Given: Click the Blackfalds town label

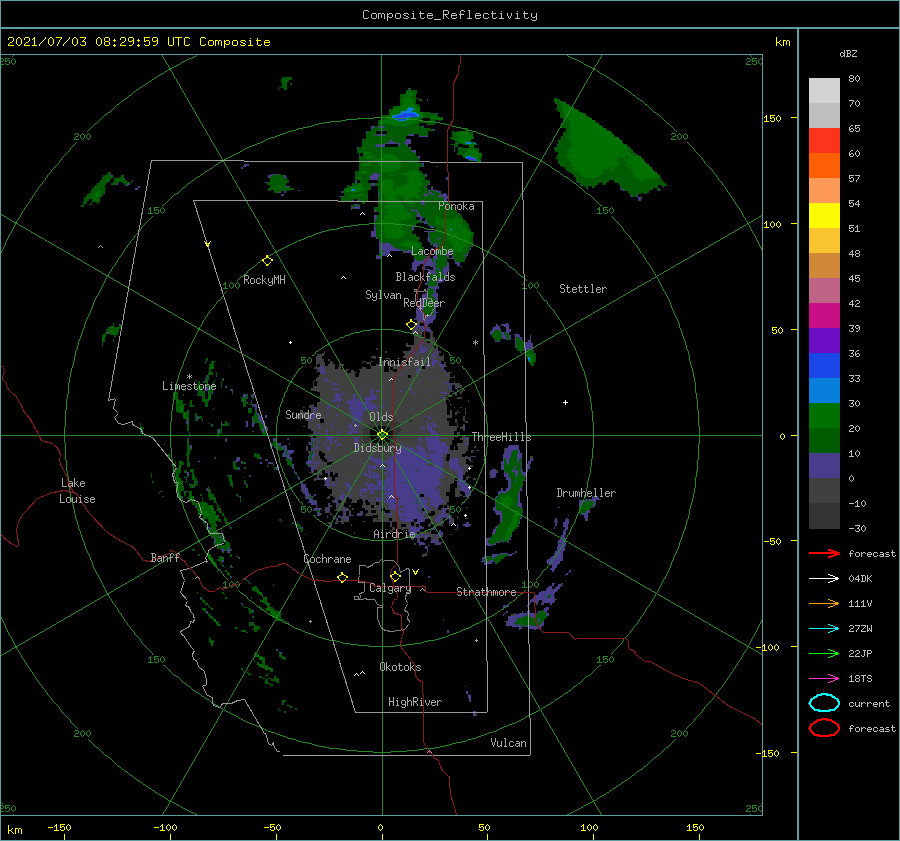Looking at the screenshot, I should pyautogui.click(x=425, y=277).
